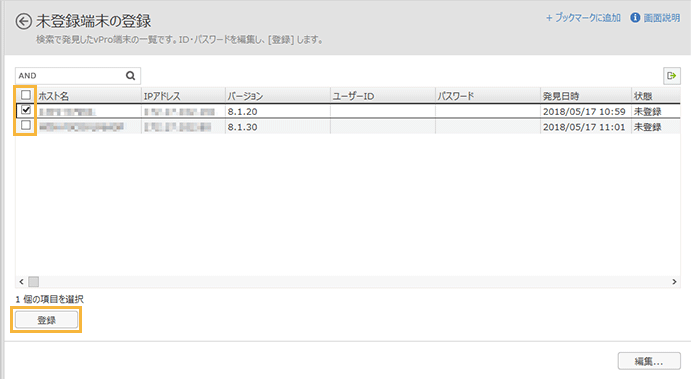Click the password cell of 8.1.20 row
Viewport: 691px width, 379px height.
(488, 111)
